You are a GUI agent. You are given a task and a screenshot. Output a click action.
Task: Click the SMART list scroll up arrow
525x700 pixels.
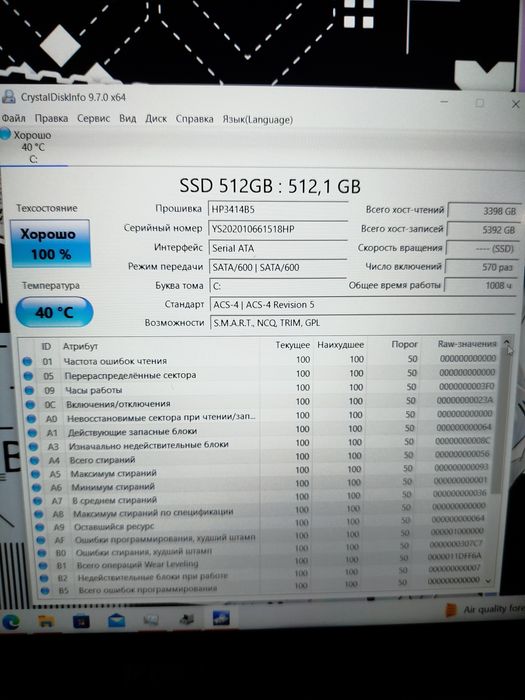pyautogui.click(x=507, y=343)
